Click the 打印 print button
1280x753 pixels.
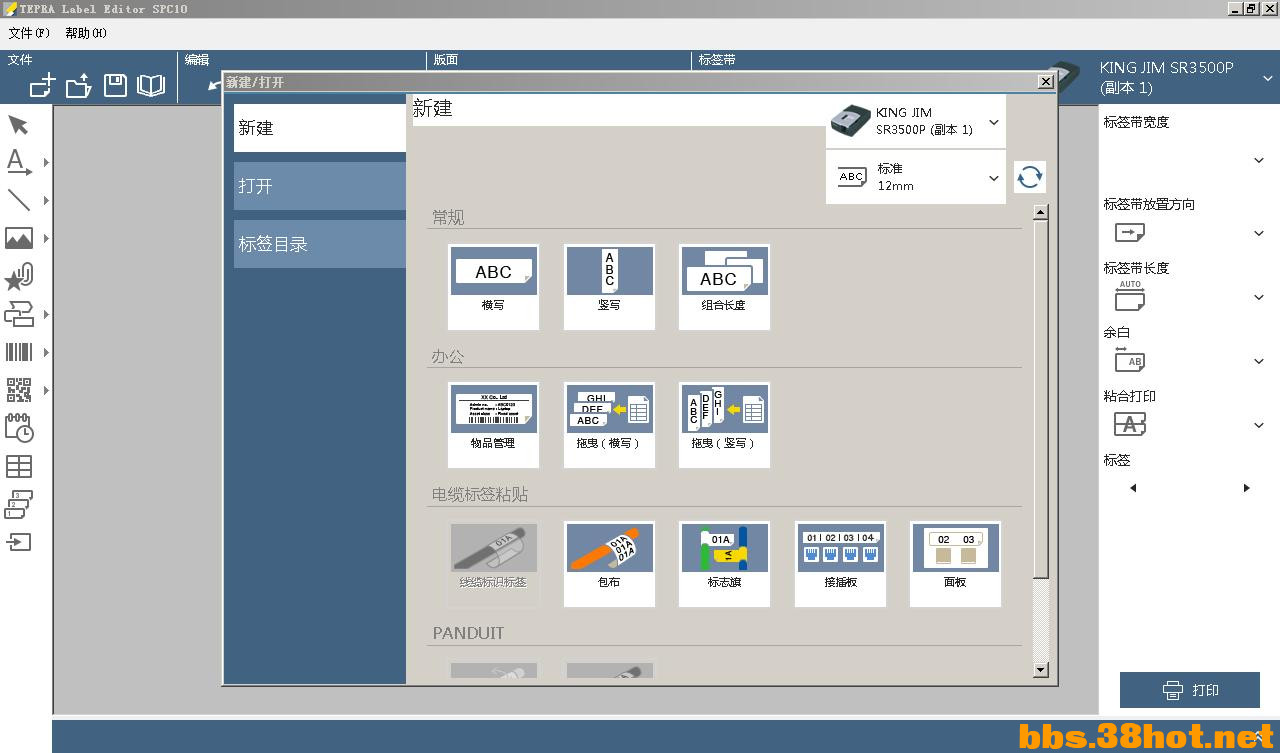tap(1190, 690)
